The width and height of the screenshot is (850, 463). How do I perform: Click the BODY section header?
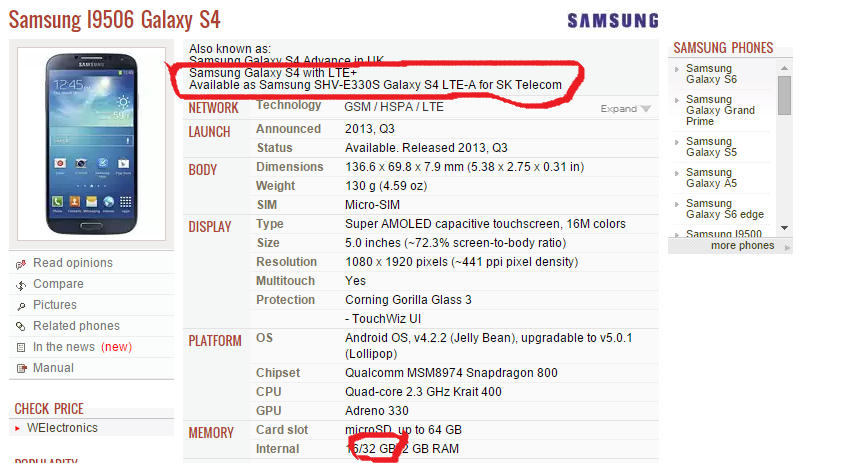203,170
